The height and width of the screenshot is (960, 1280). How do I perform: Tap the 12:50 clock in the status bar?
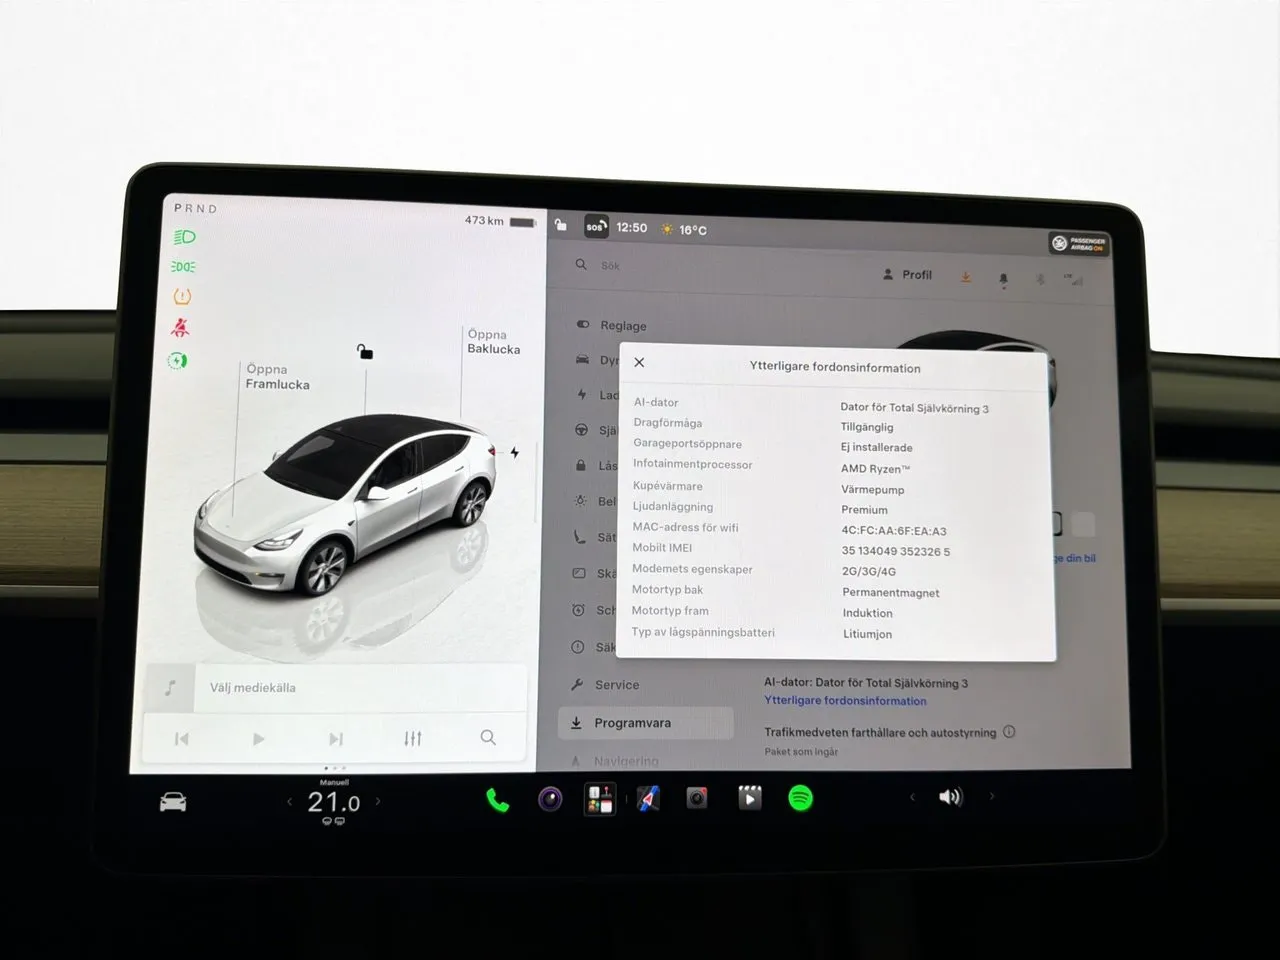(x=631, y=228)
